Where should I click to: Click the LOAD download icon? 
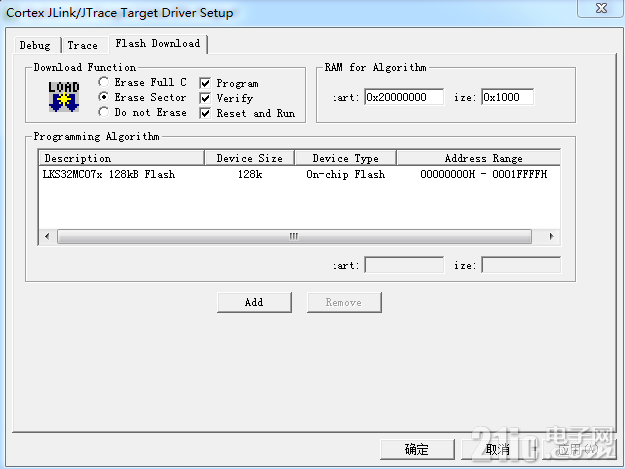click(x=64, y=97)
